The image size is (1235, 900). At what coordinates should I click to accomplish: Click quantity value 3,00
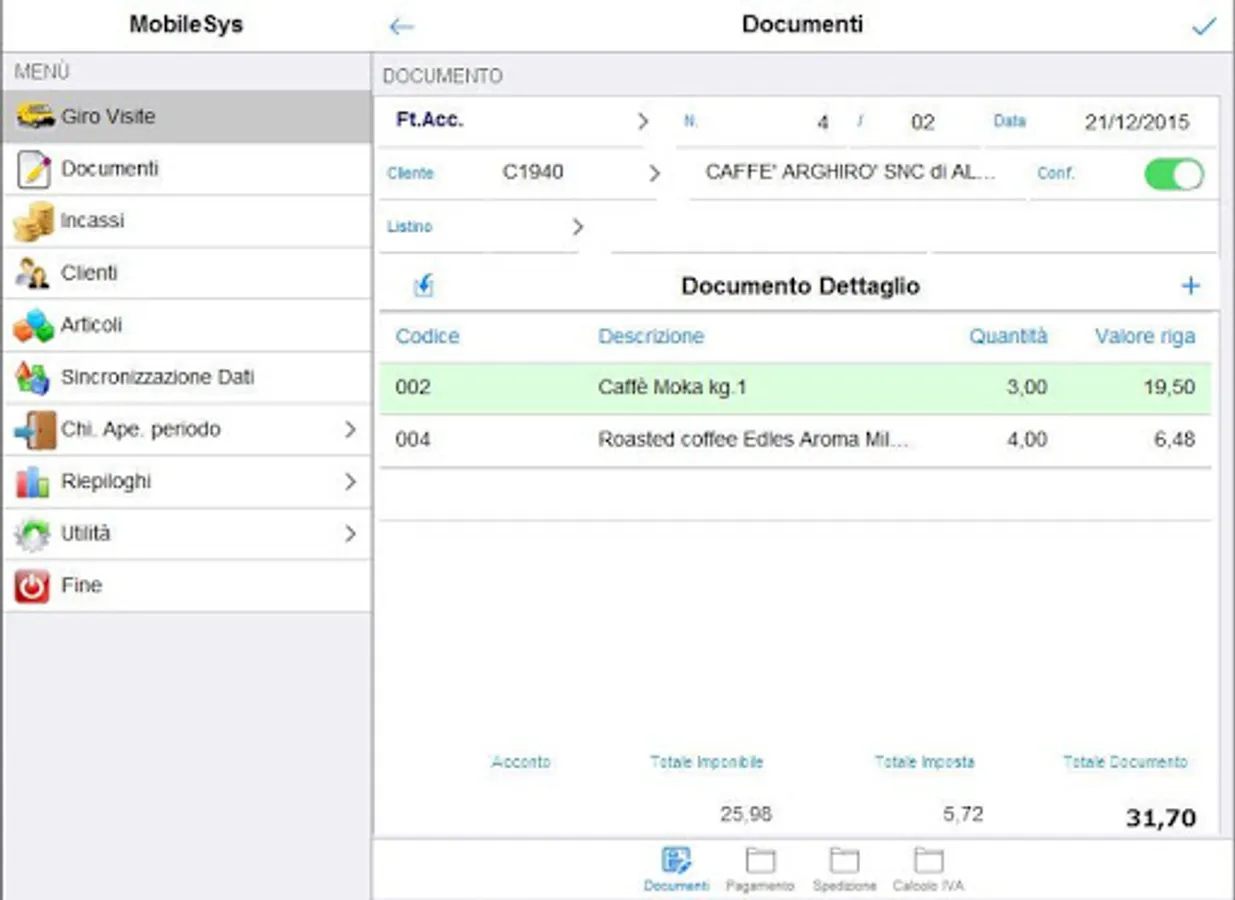[1026, 388]
